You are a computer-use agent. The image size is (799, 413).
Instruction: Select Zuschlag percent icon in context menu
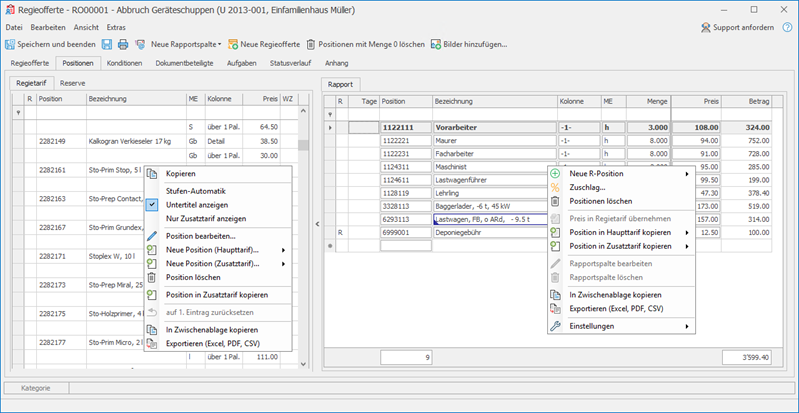[555, 187]
